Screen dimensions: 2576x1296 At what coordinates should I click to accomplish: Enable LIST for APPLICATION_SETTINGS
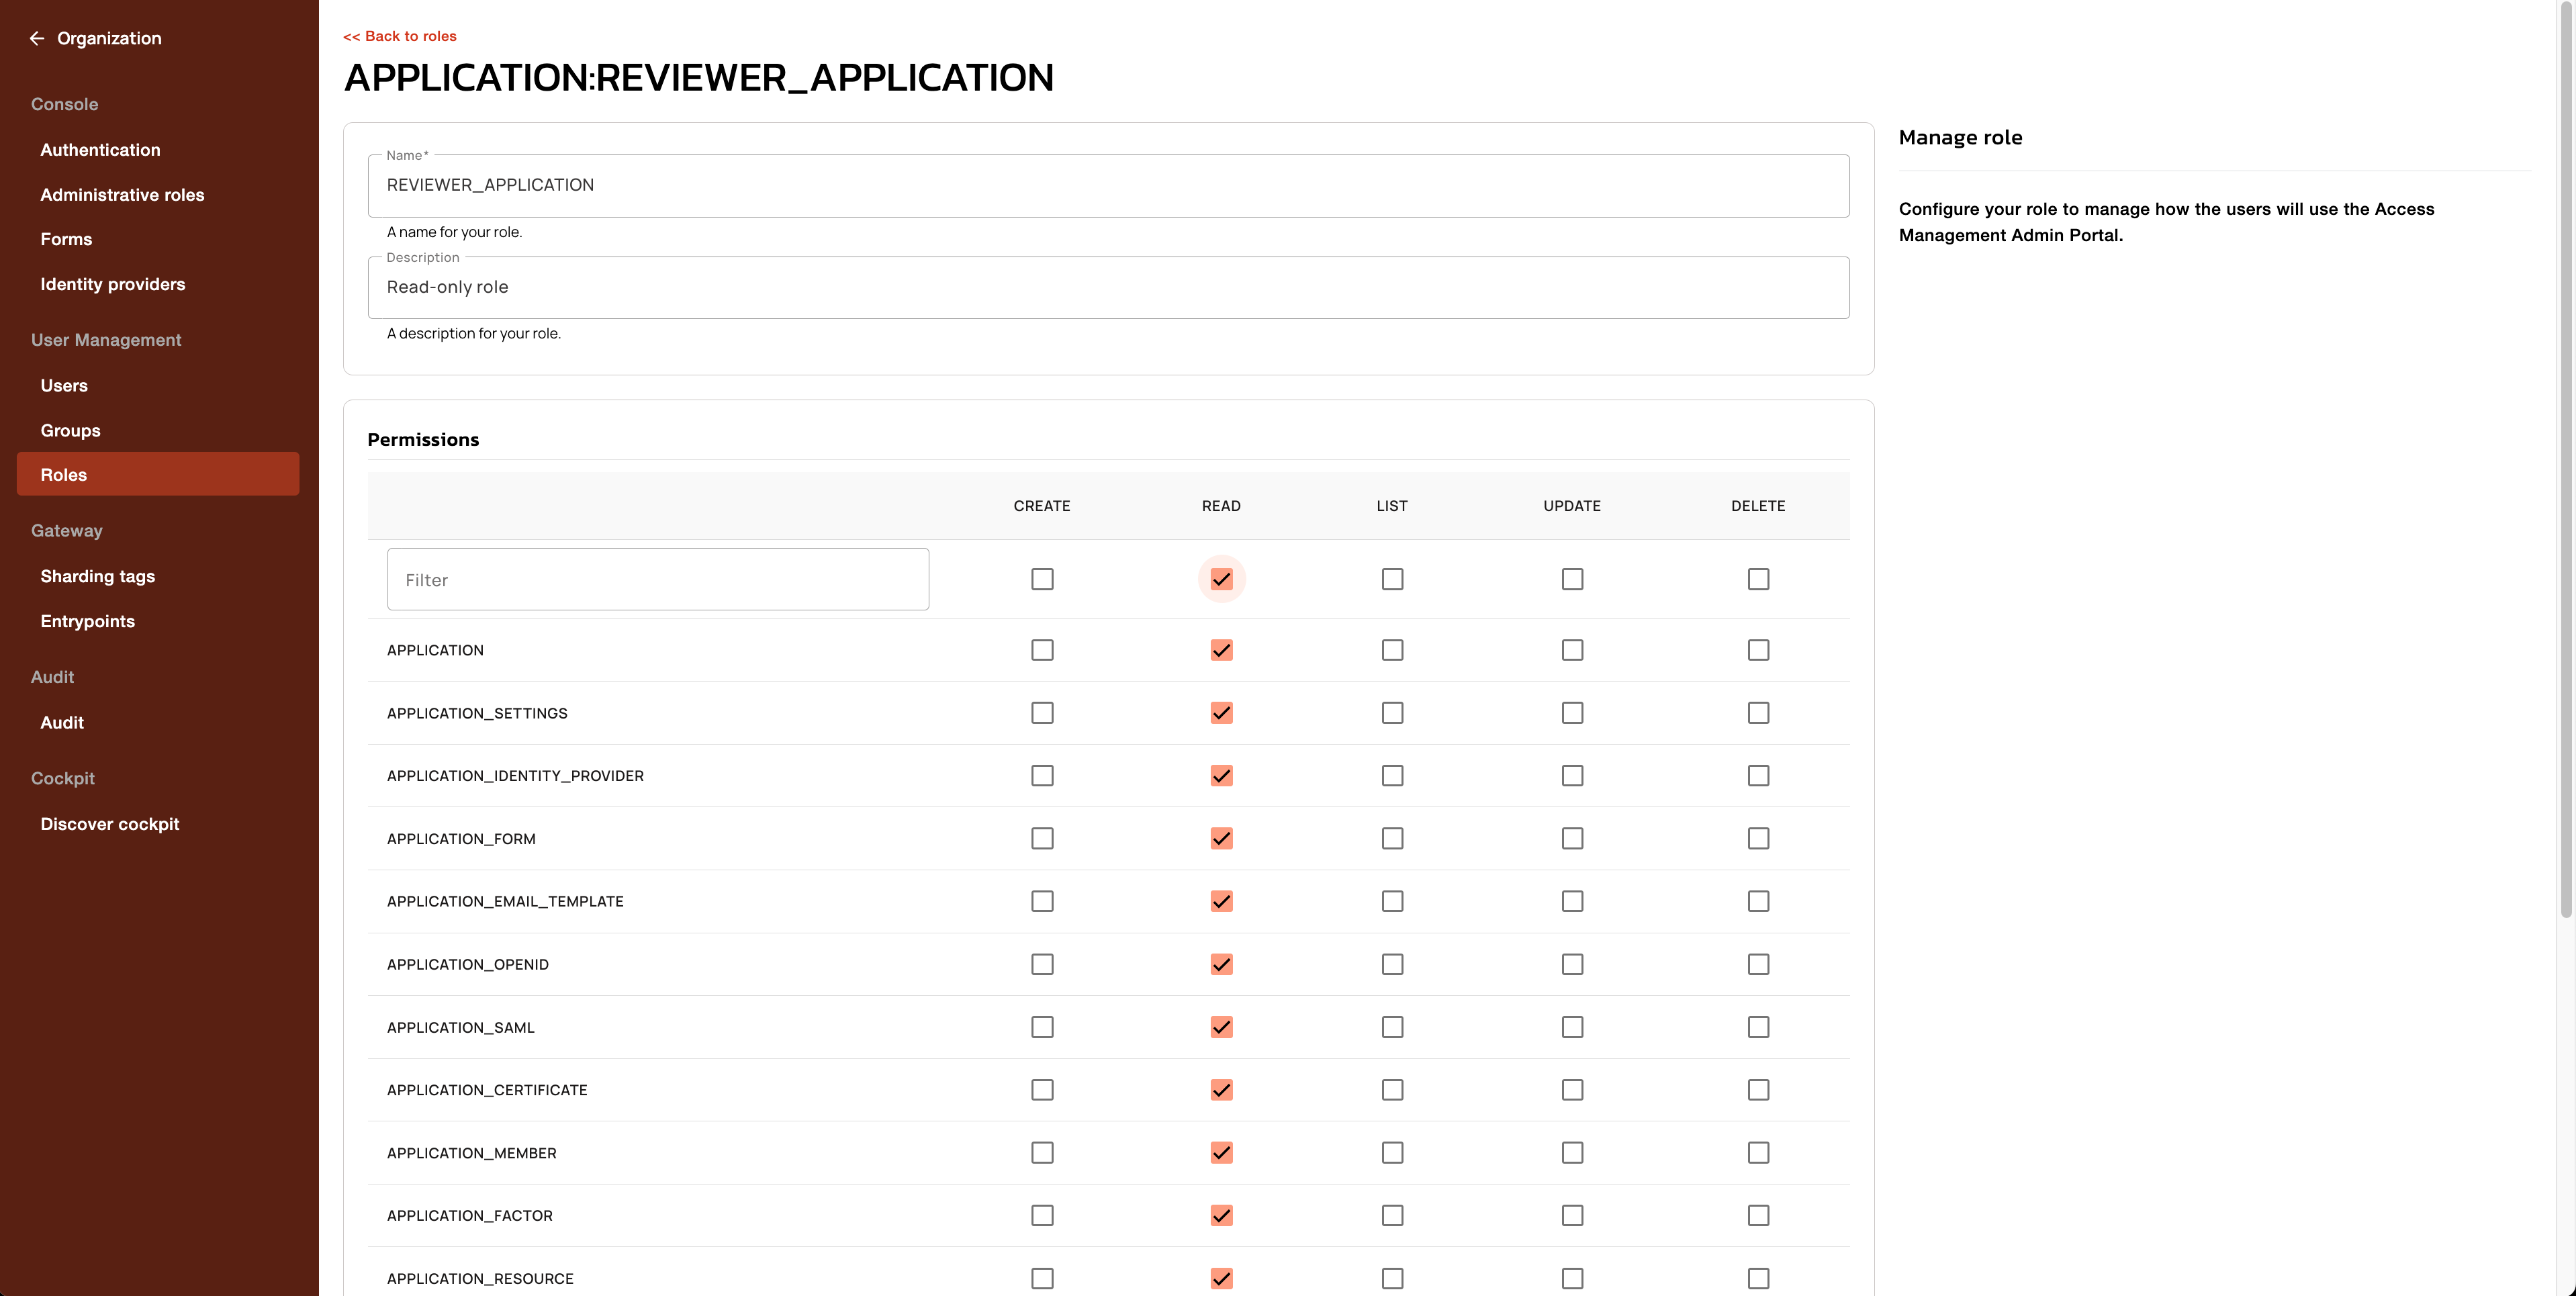(1392, 713)
